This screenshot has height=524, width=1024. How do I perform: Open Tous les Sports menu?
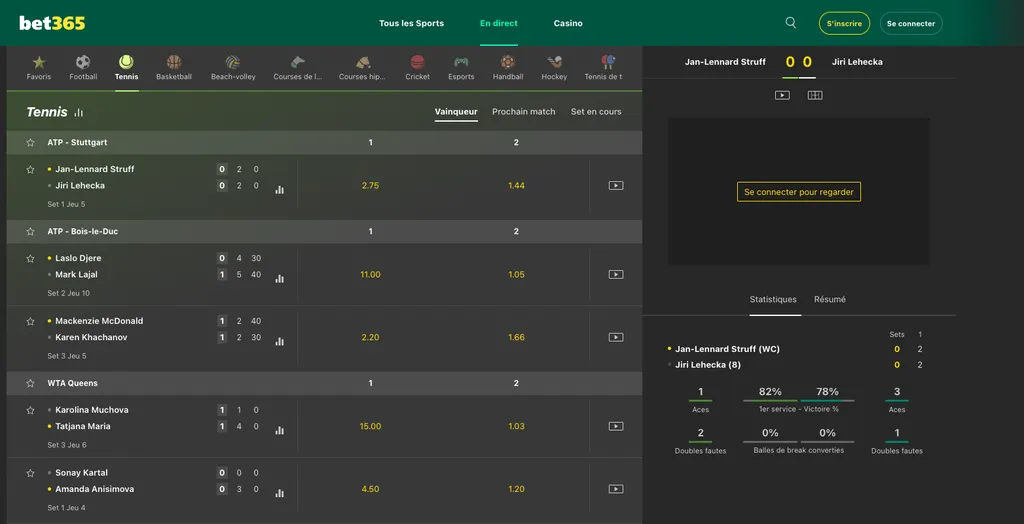click(x=411, y=23)
